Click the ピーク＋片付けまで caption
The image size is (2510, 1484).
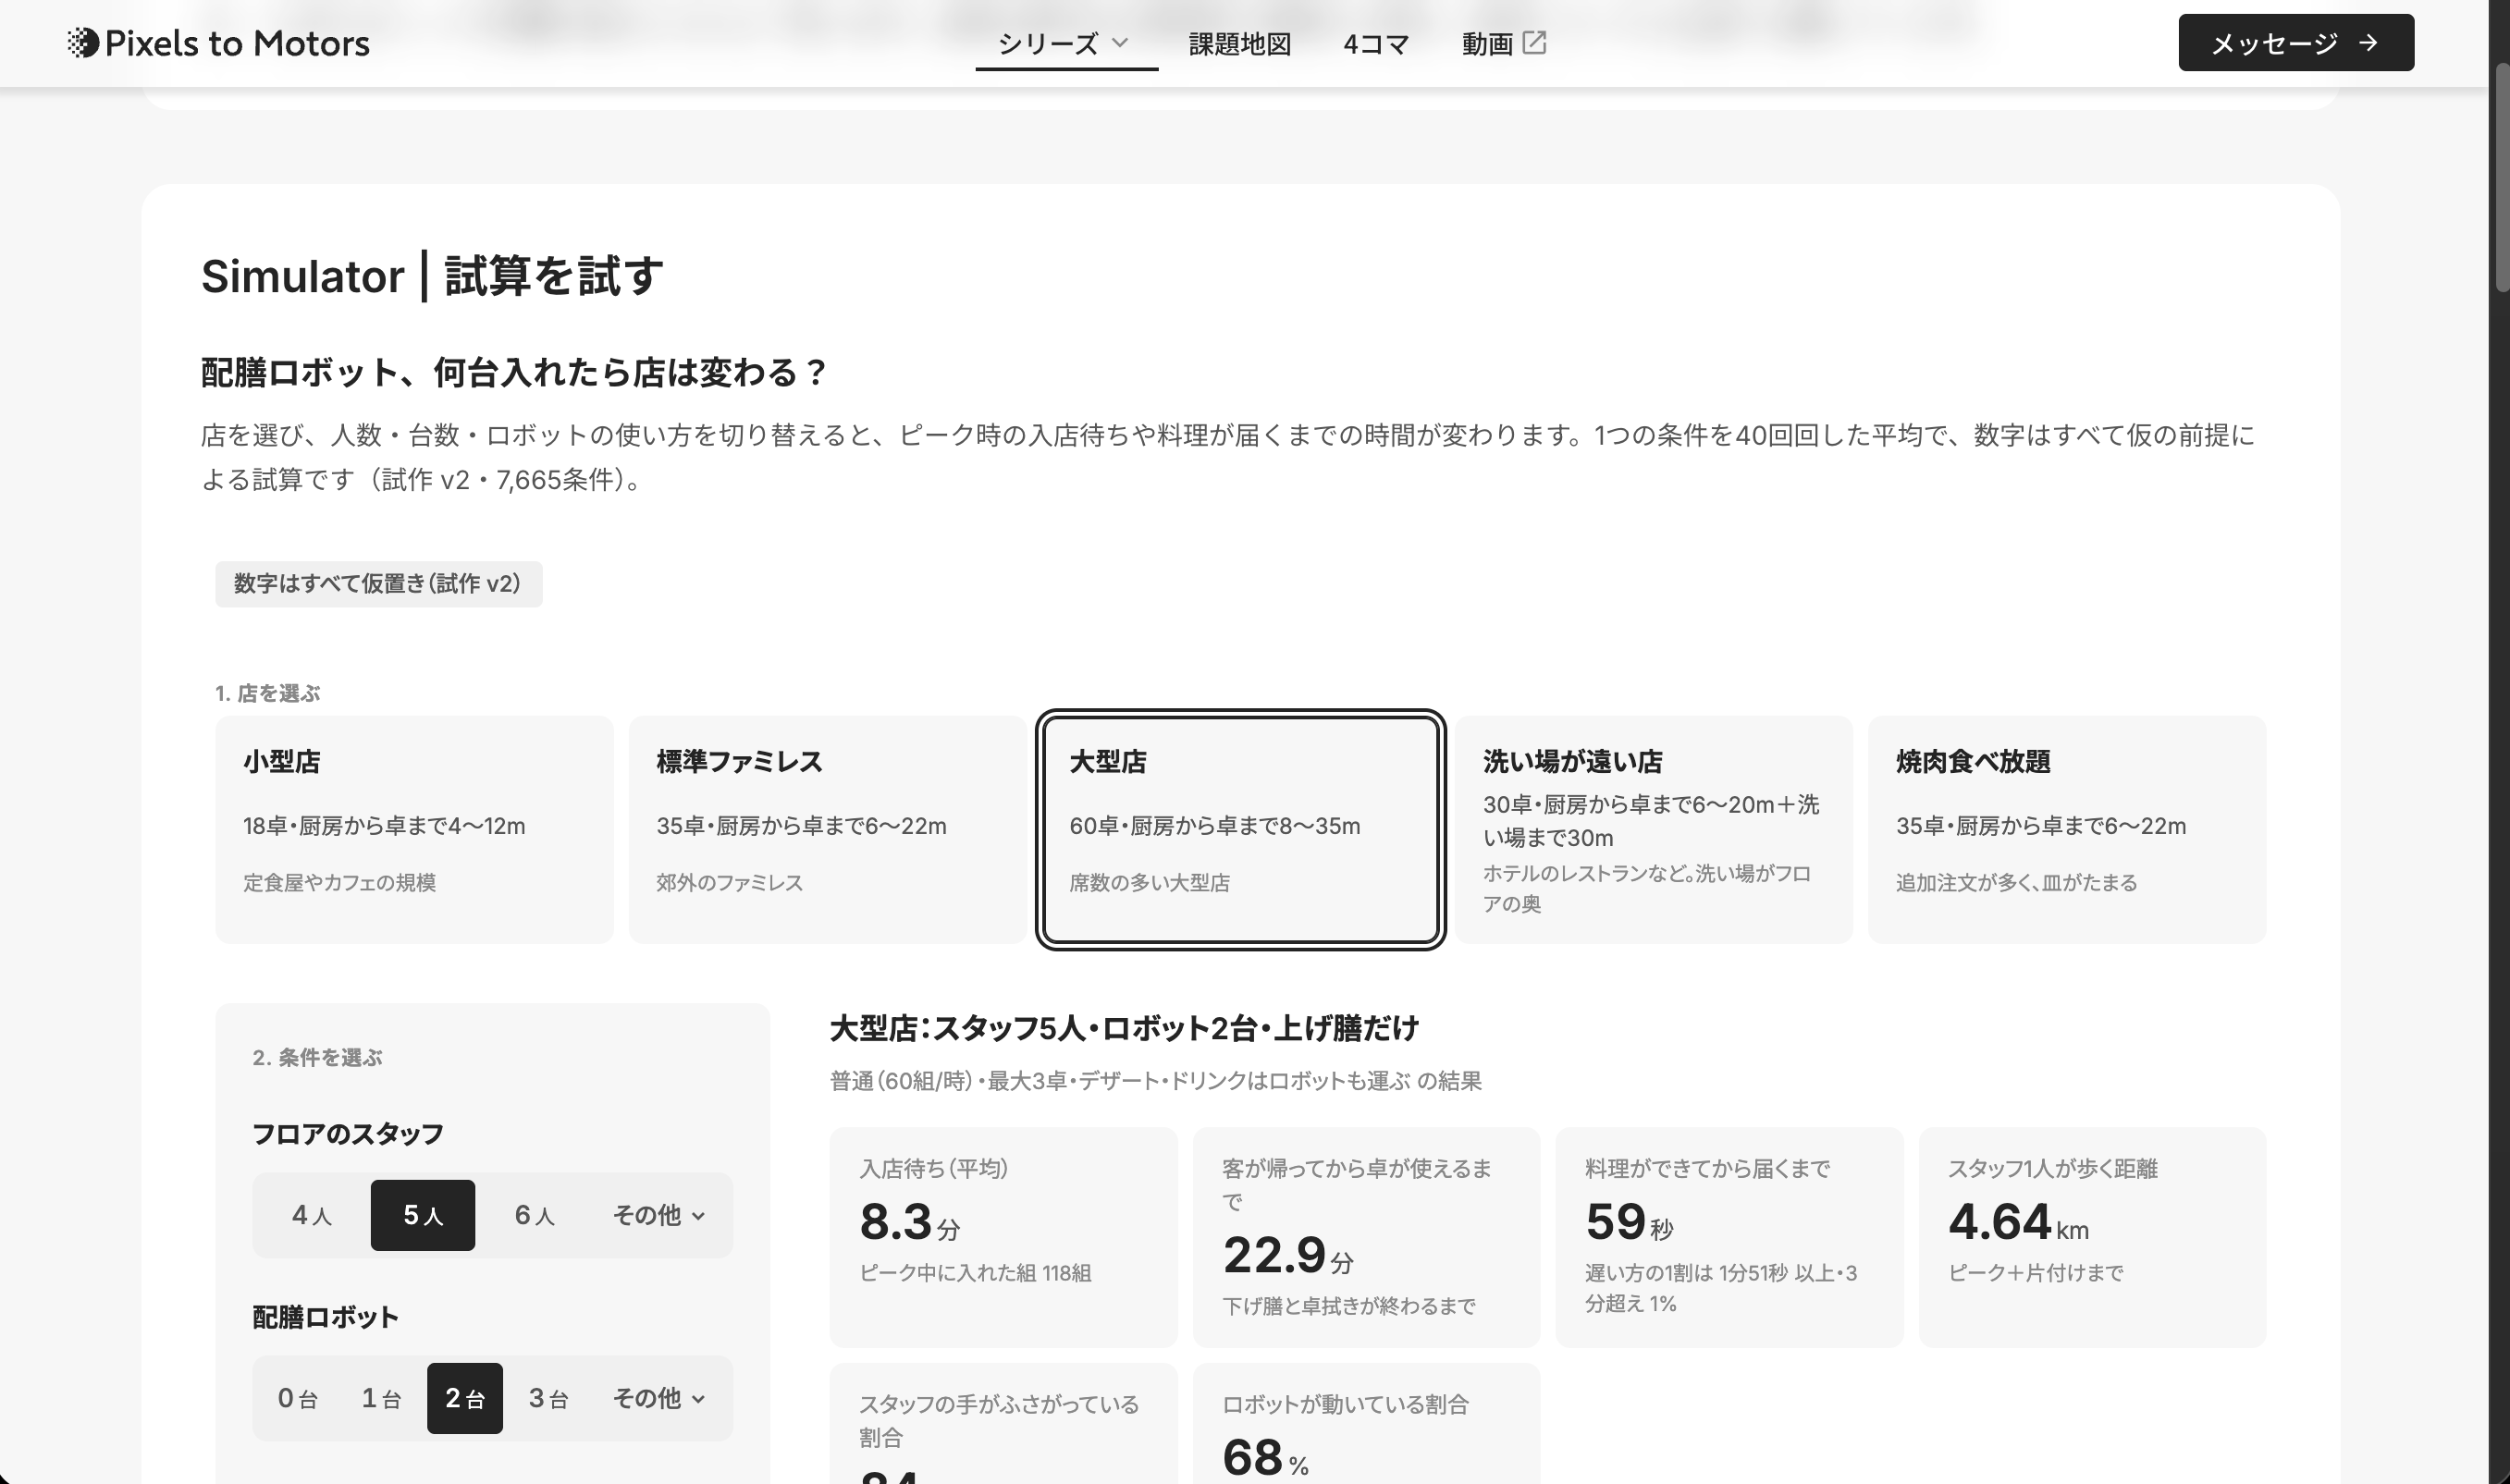(2035, 1273)
